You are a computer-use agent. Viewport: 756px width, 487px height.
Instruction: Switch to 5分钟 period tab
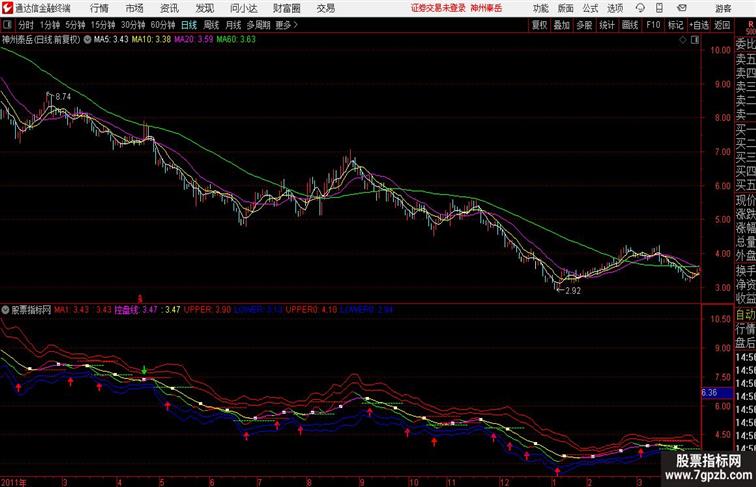pos(75,25)
